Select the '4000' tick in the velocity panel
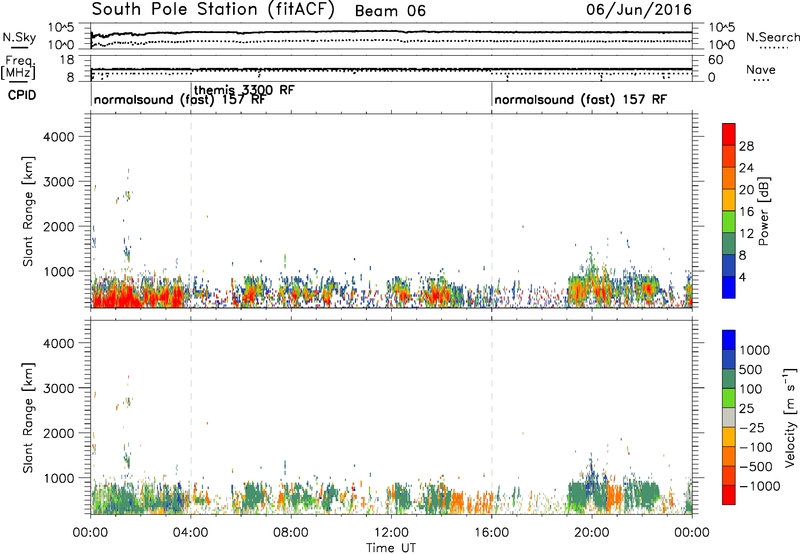 [x=59, y=343]
